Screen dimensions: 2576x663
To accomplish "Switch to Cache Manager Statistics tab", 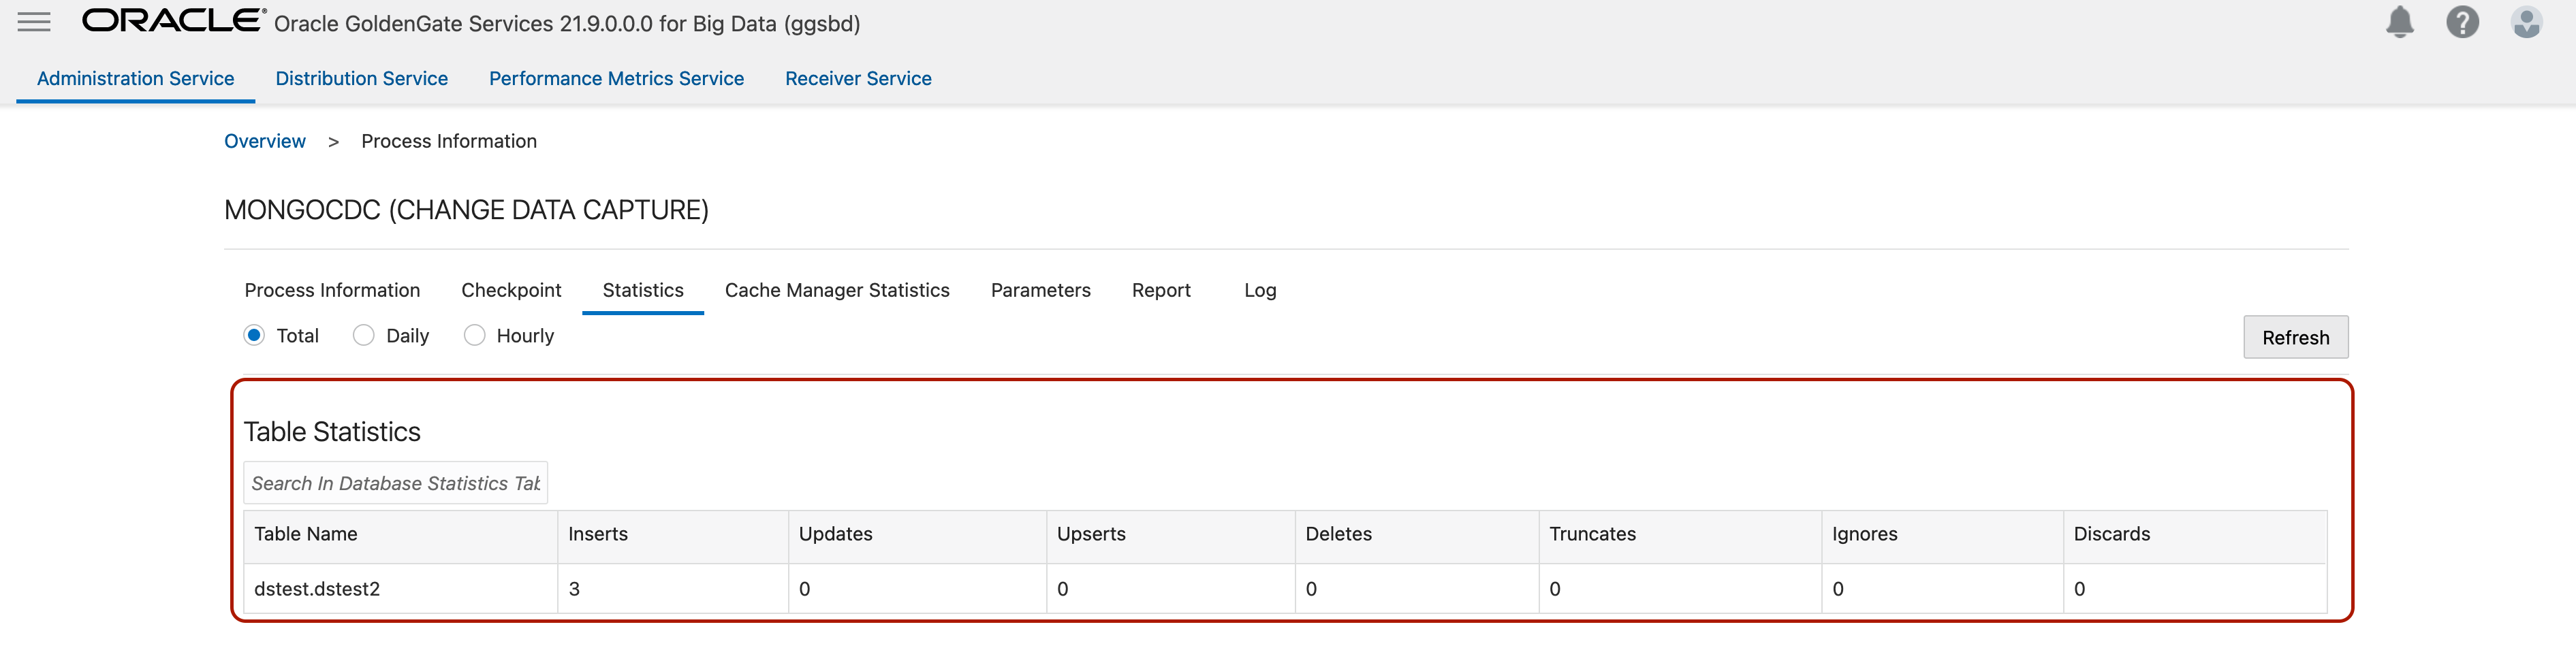I will coord(837,291).
